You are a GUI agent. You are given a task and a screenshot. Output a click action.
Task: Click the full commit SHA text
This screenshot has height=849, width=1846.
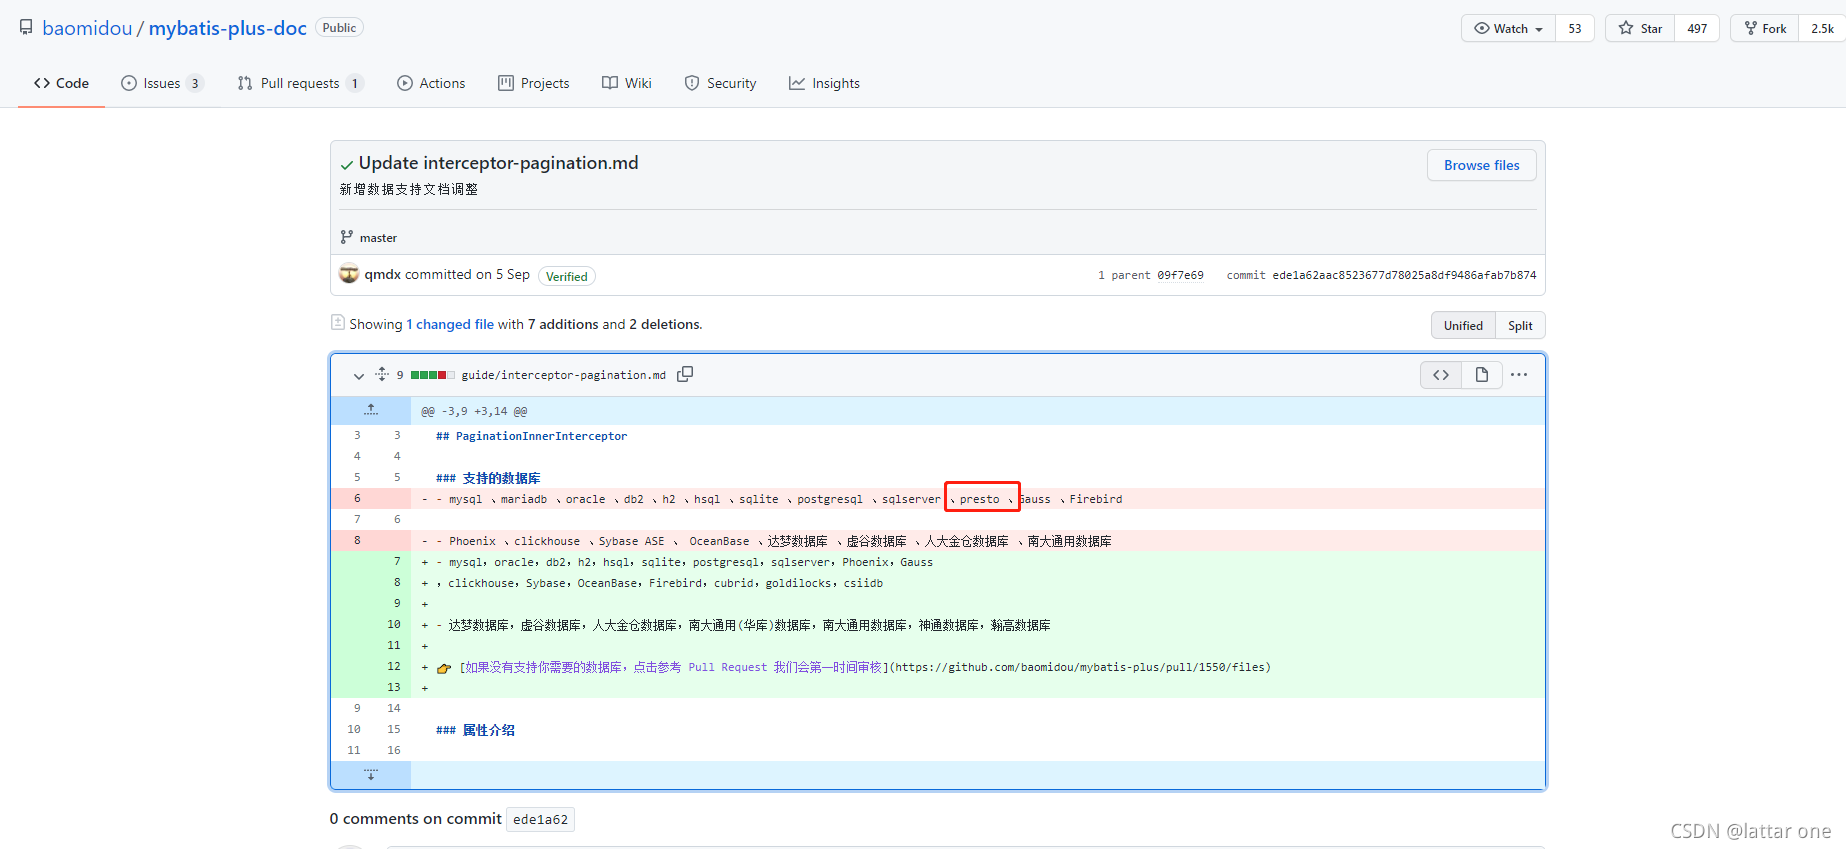point(1404,275)
